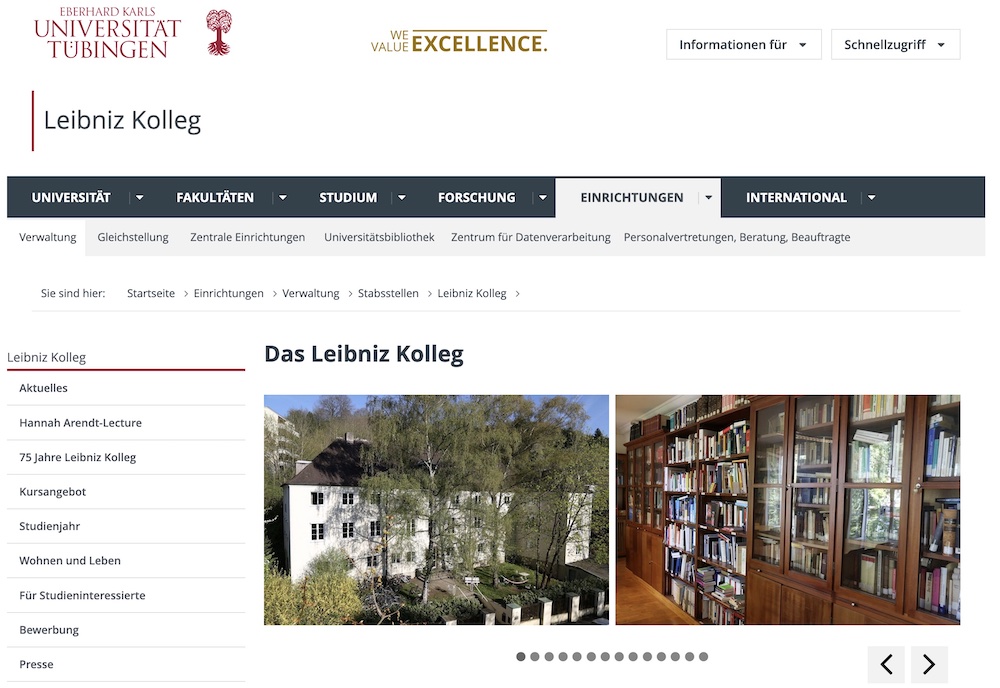This screenshot has width=1000, height=688.
Task: Open the Informationen für dropdown
Action: click(x=744, y=45)
